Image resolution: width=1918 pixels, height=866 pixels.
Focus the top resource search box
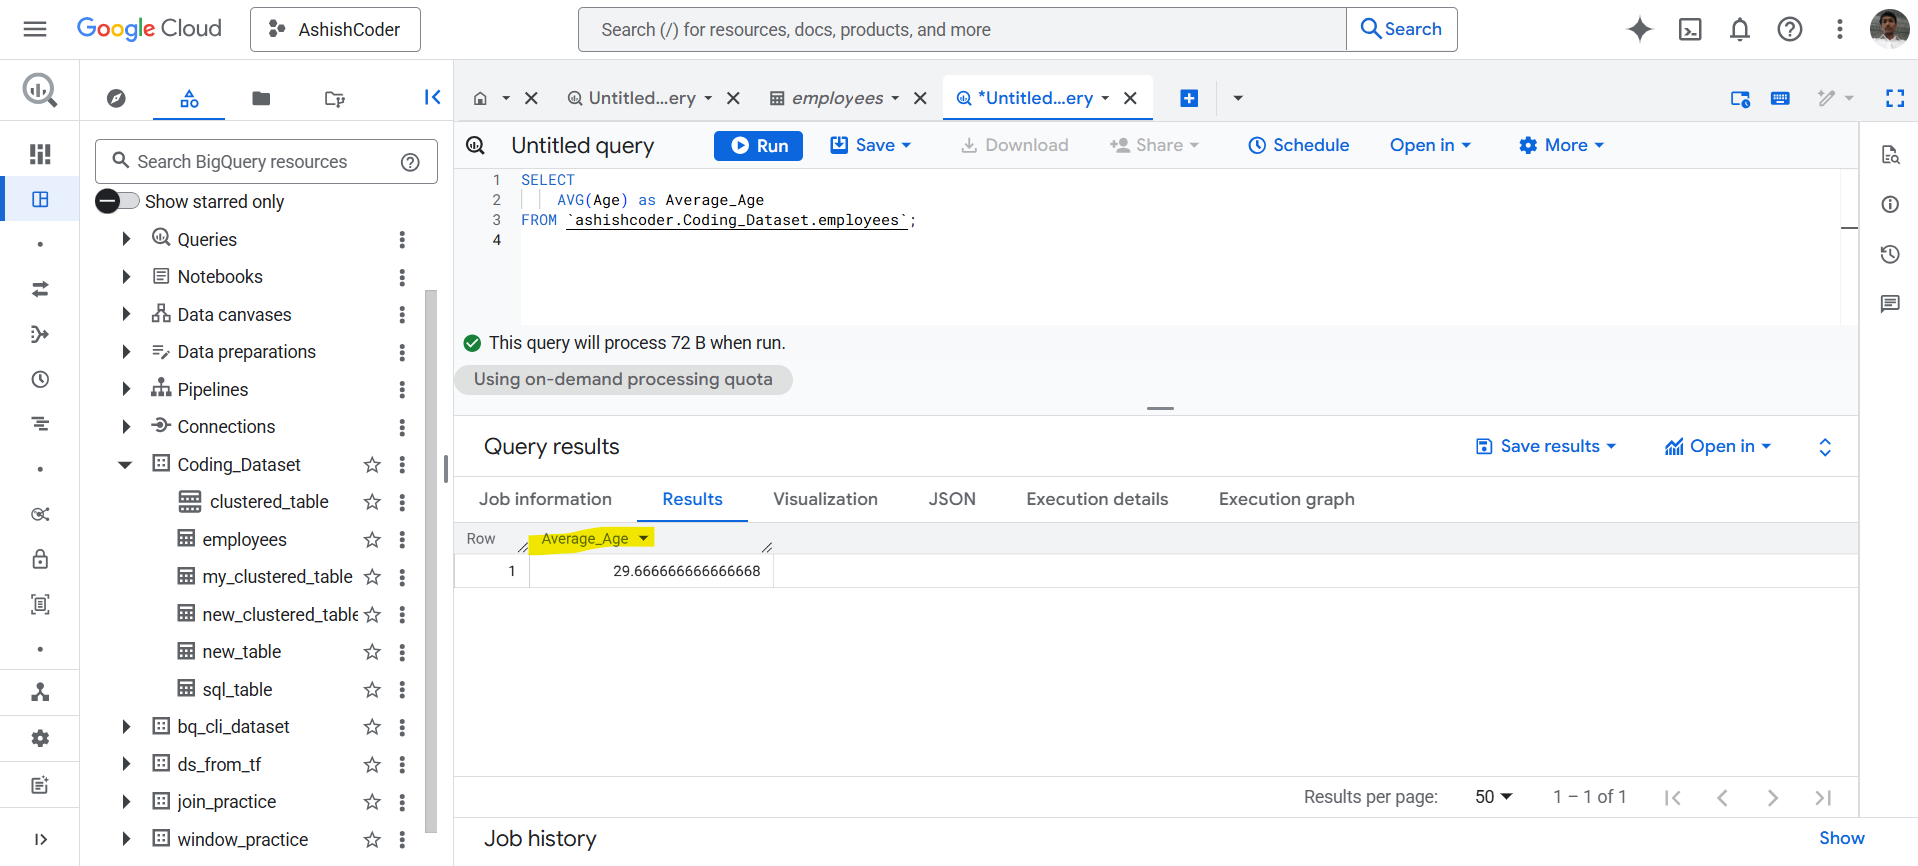962,29
